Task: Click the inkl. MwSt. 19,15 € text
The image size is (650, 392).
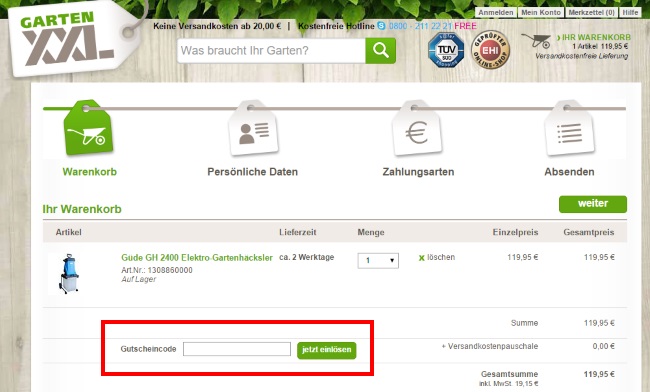Action: pos(509,384)
